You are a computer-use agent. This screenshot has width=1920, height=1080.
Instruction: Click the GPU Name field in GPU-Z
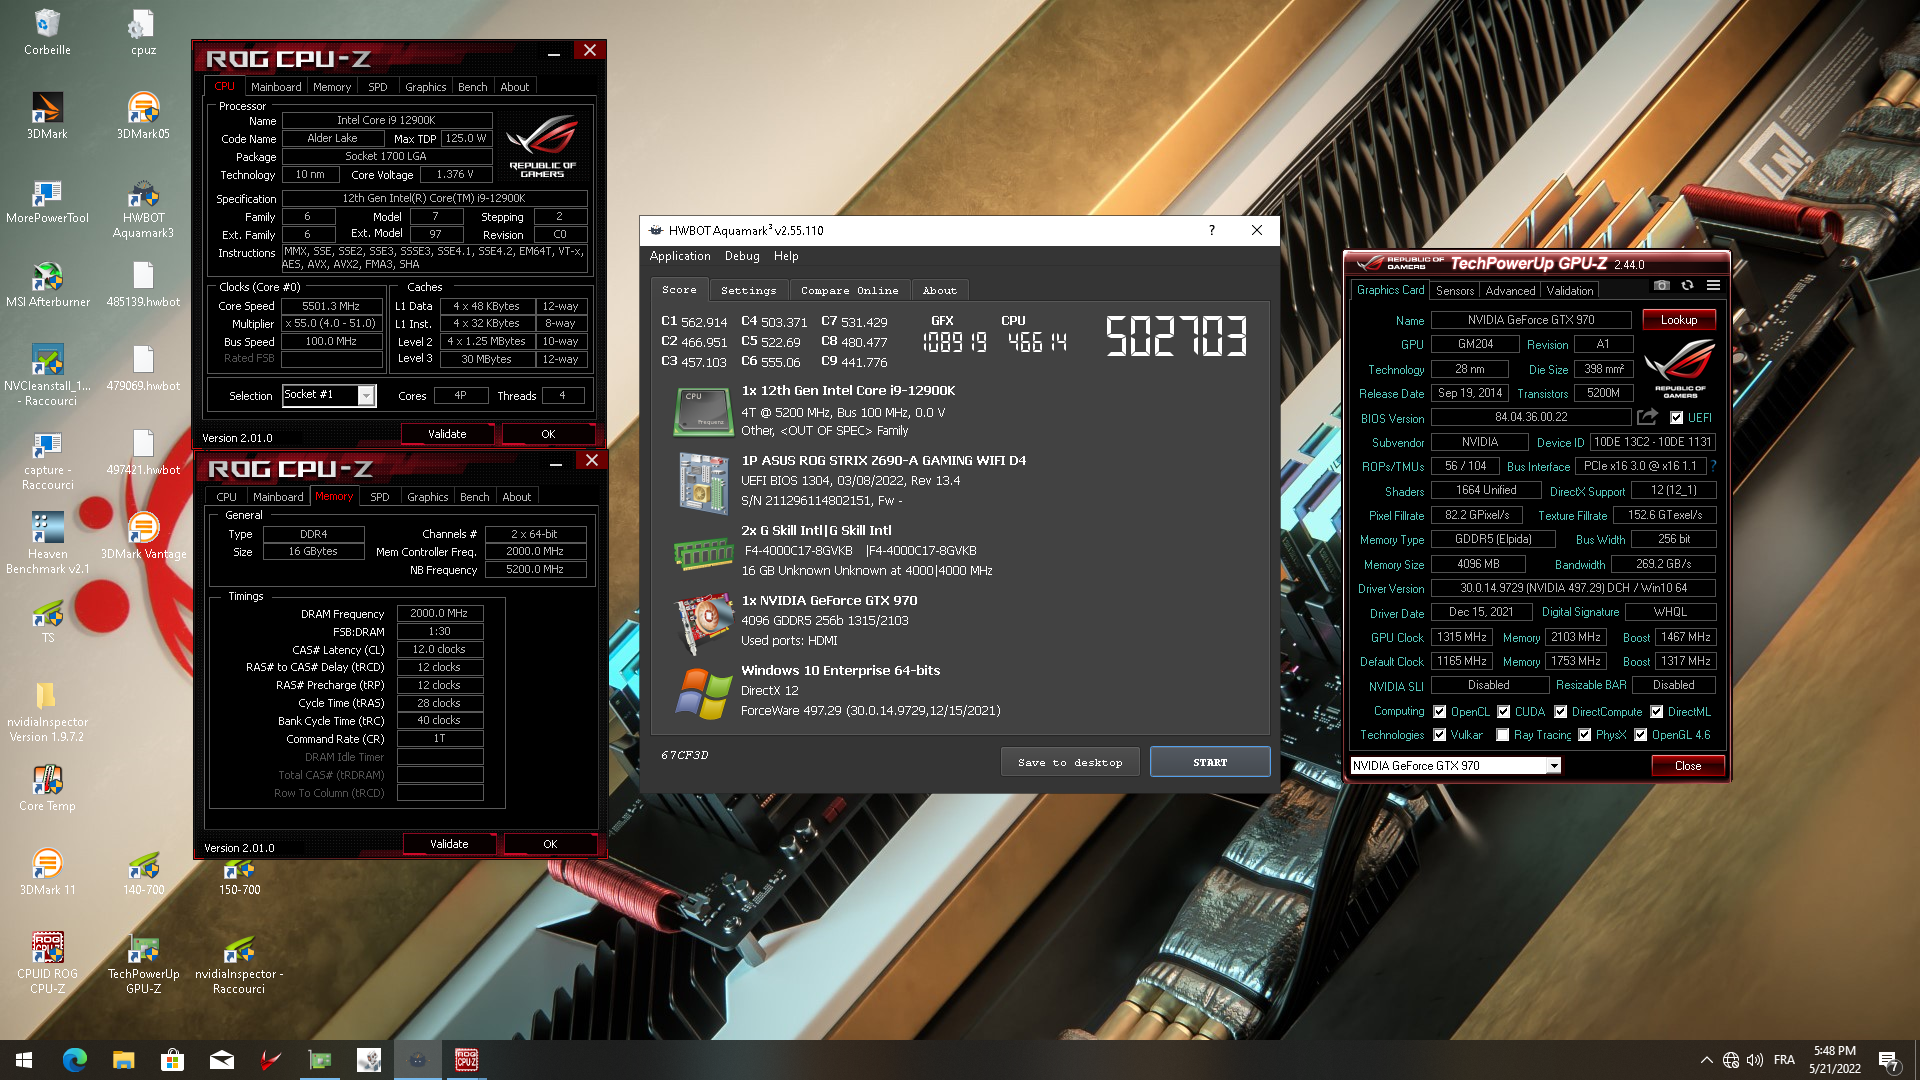[1531, 320]
